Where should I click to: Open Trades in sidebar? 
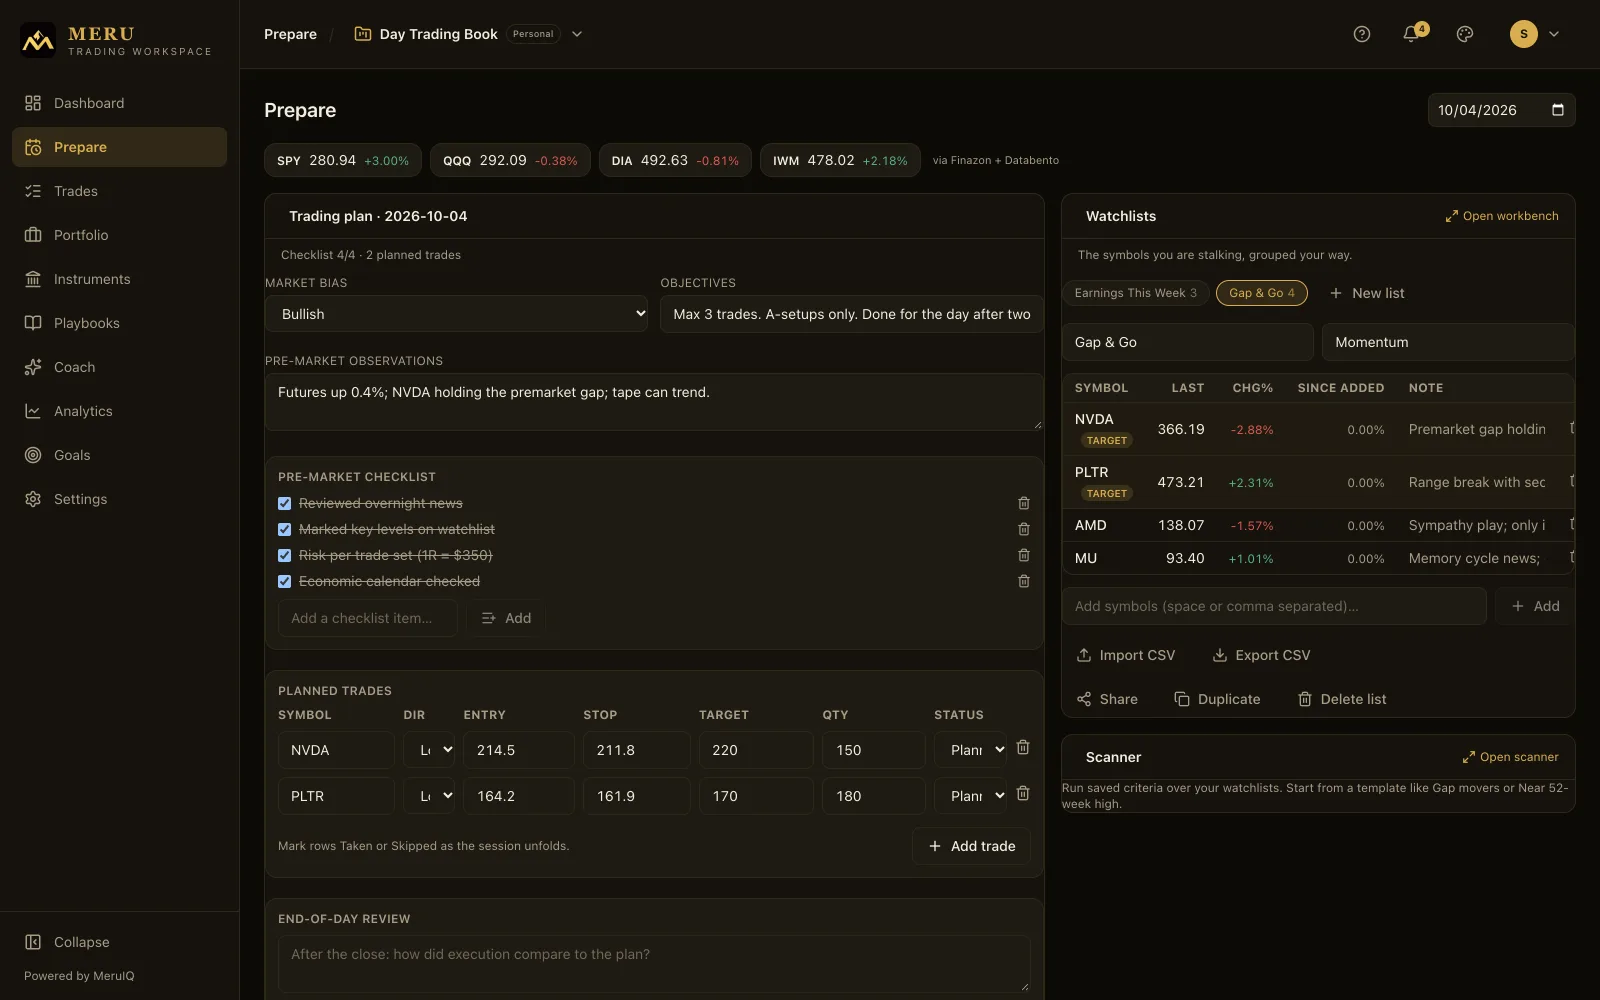click(x=119, y=191)
